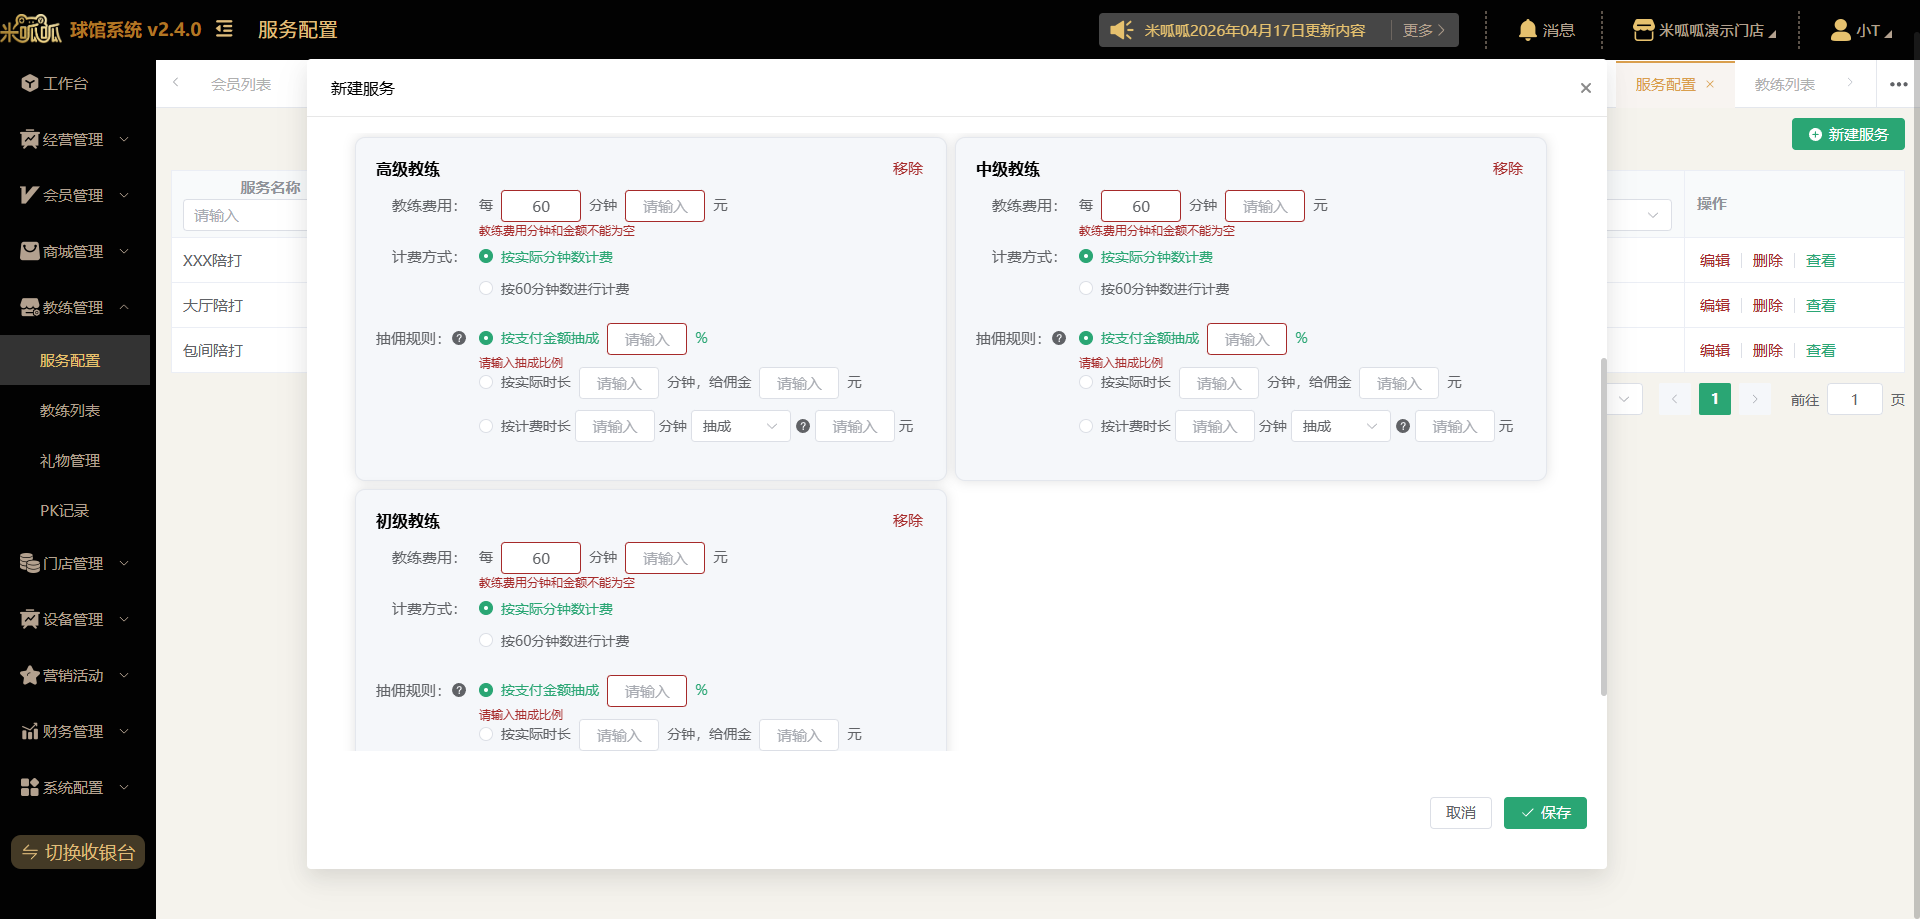The width and height of the screenshot is (1920, 919).
Task: Click the help icon beside 高级教练 抽佣规则
Action: click(459, 338)
